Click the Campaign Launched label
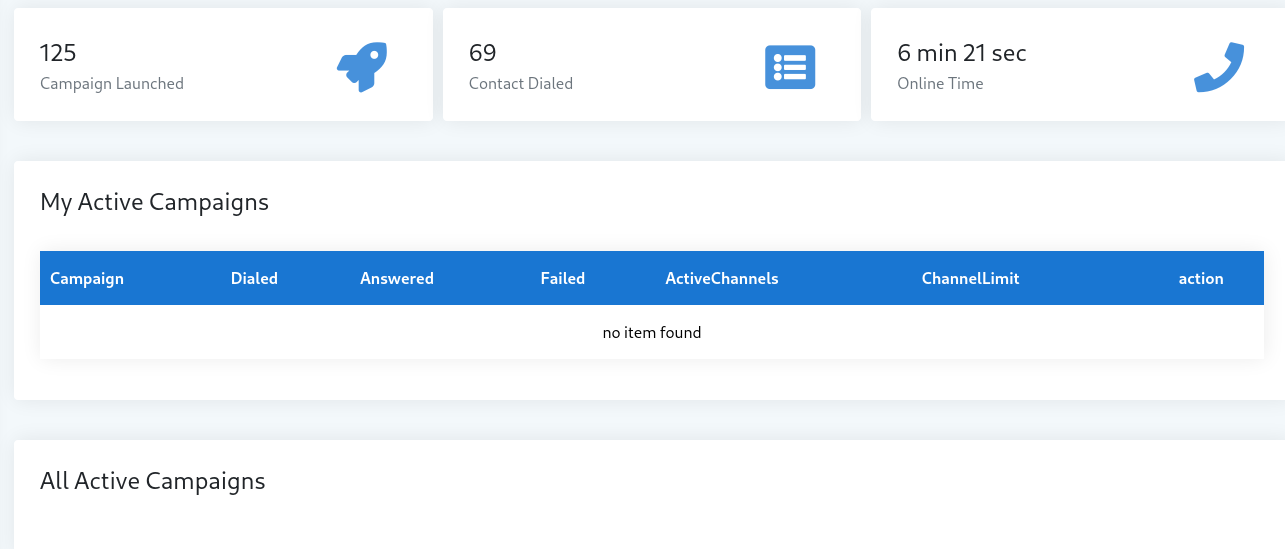The image size is (1285, 549). [112, 84]
